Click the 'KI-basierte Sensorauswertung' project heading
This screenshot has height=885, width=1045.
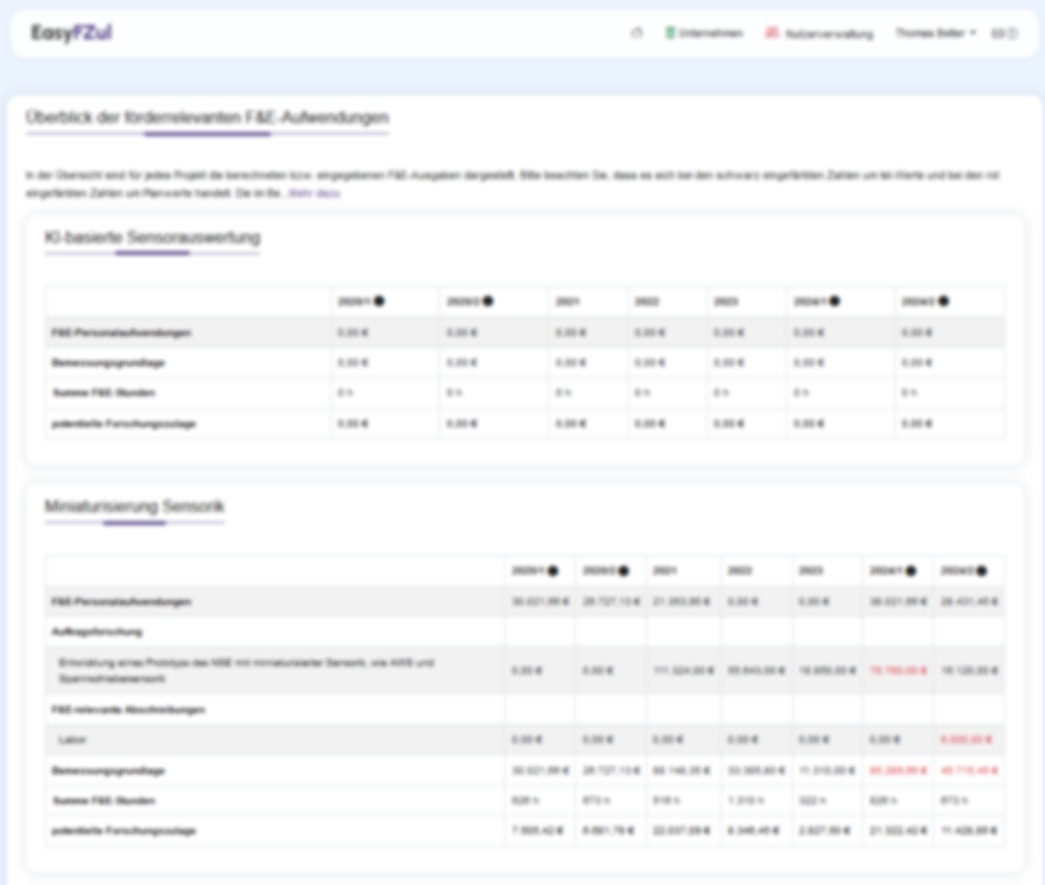[x=152, y=238]
